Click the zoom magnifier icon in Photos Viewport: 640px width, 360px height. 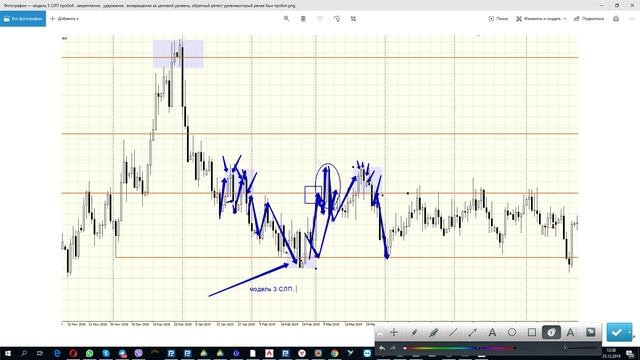[287, 19]
